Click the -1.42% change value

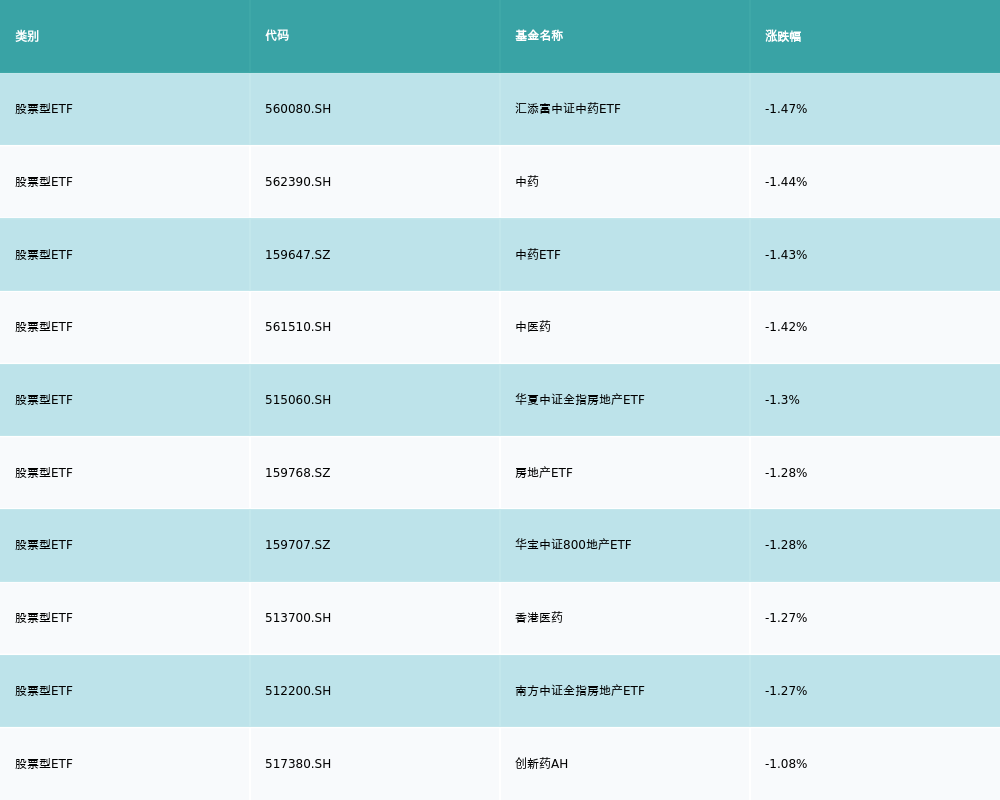786,327
